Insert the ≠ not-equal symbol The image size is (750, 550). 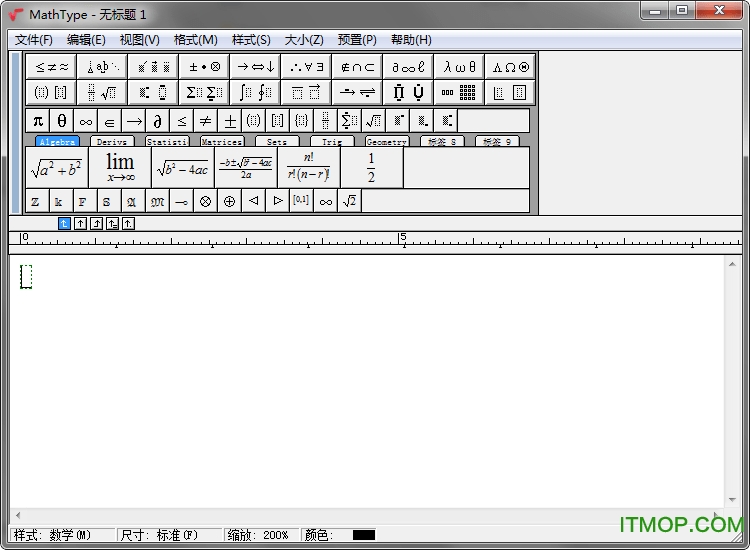tap(206, 121)
